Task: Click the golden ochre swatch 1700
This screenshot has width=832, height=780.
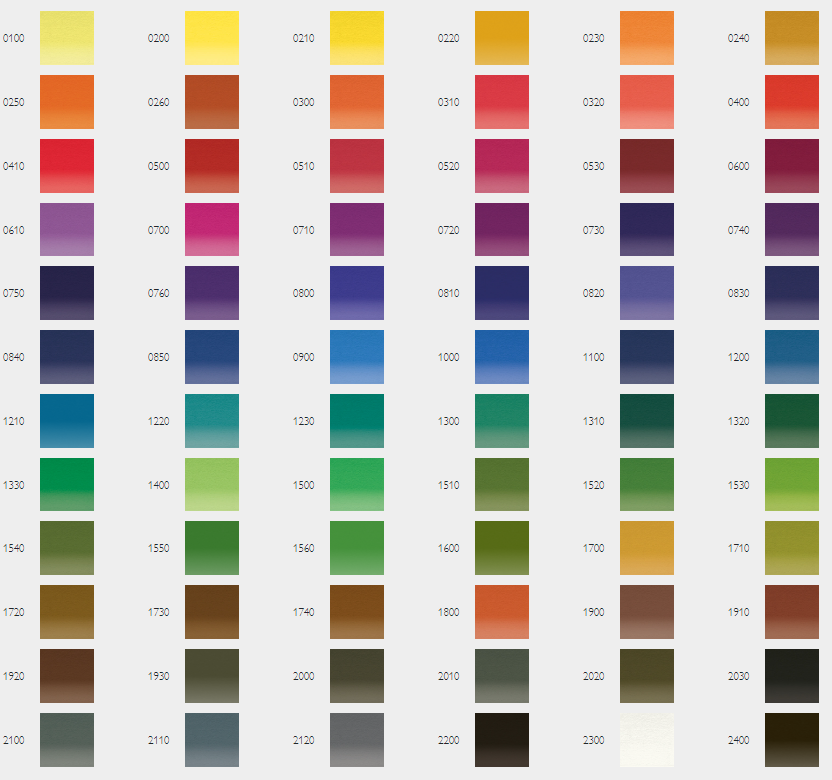Action: point(647,548)
